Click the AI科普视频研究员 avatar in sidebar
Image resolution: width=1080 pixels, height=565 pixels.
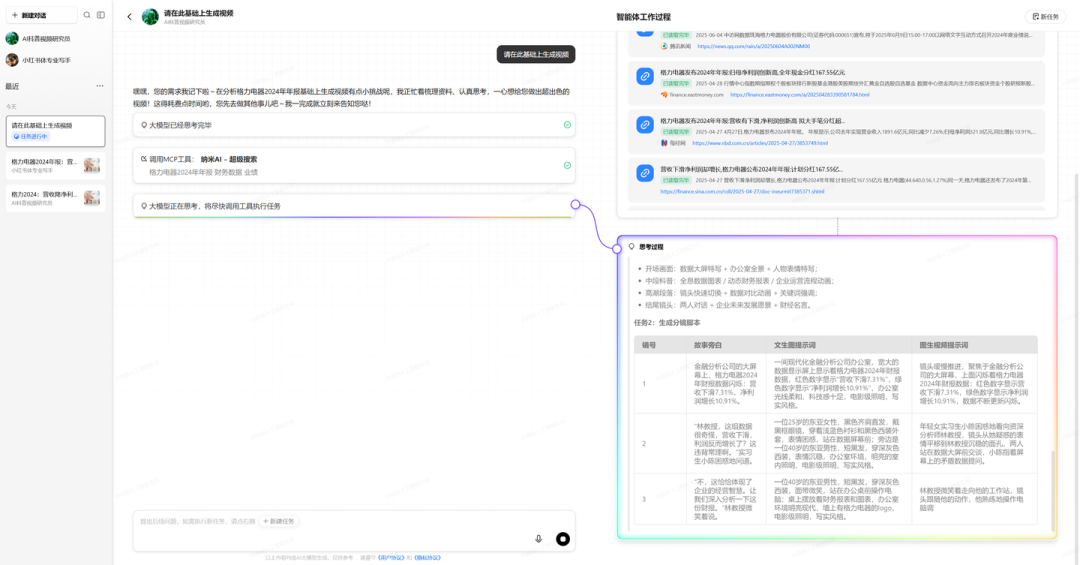click(12, 39)
